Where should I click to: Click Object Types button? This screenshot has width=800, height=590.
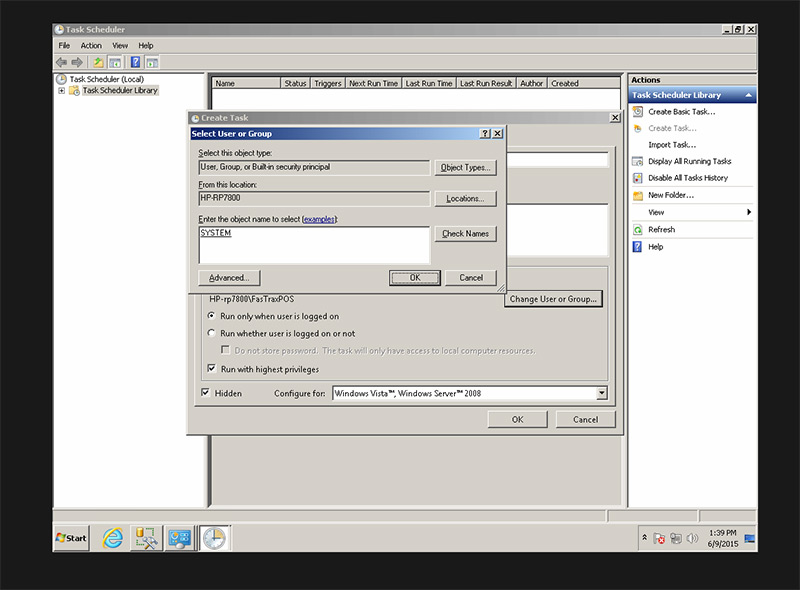tap(465, 167)
